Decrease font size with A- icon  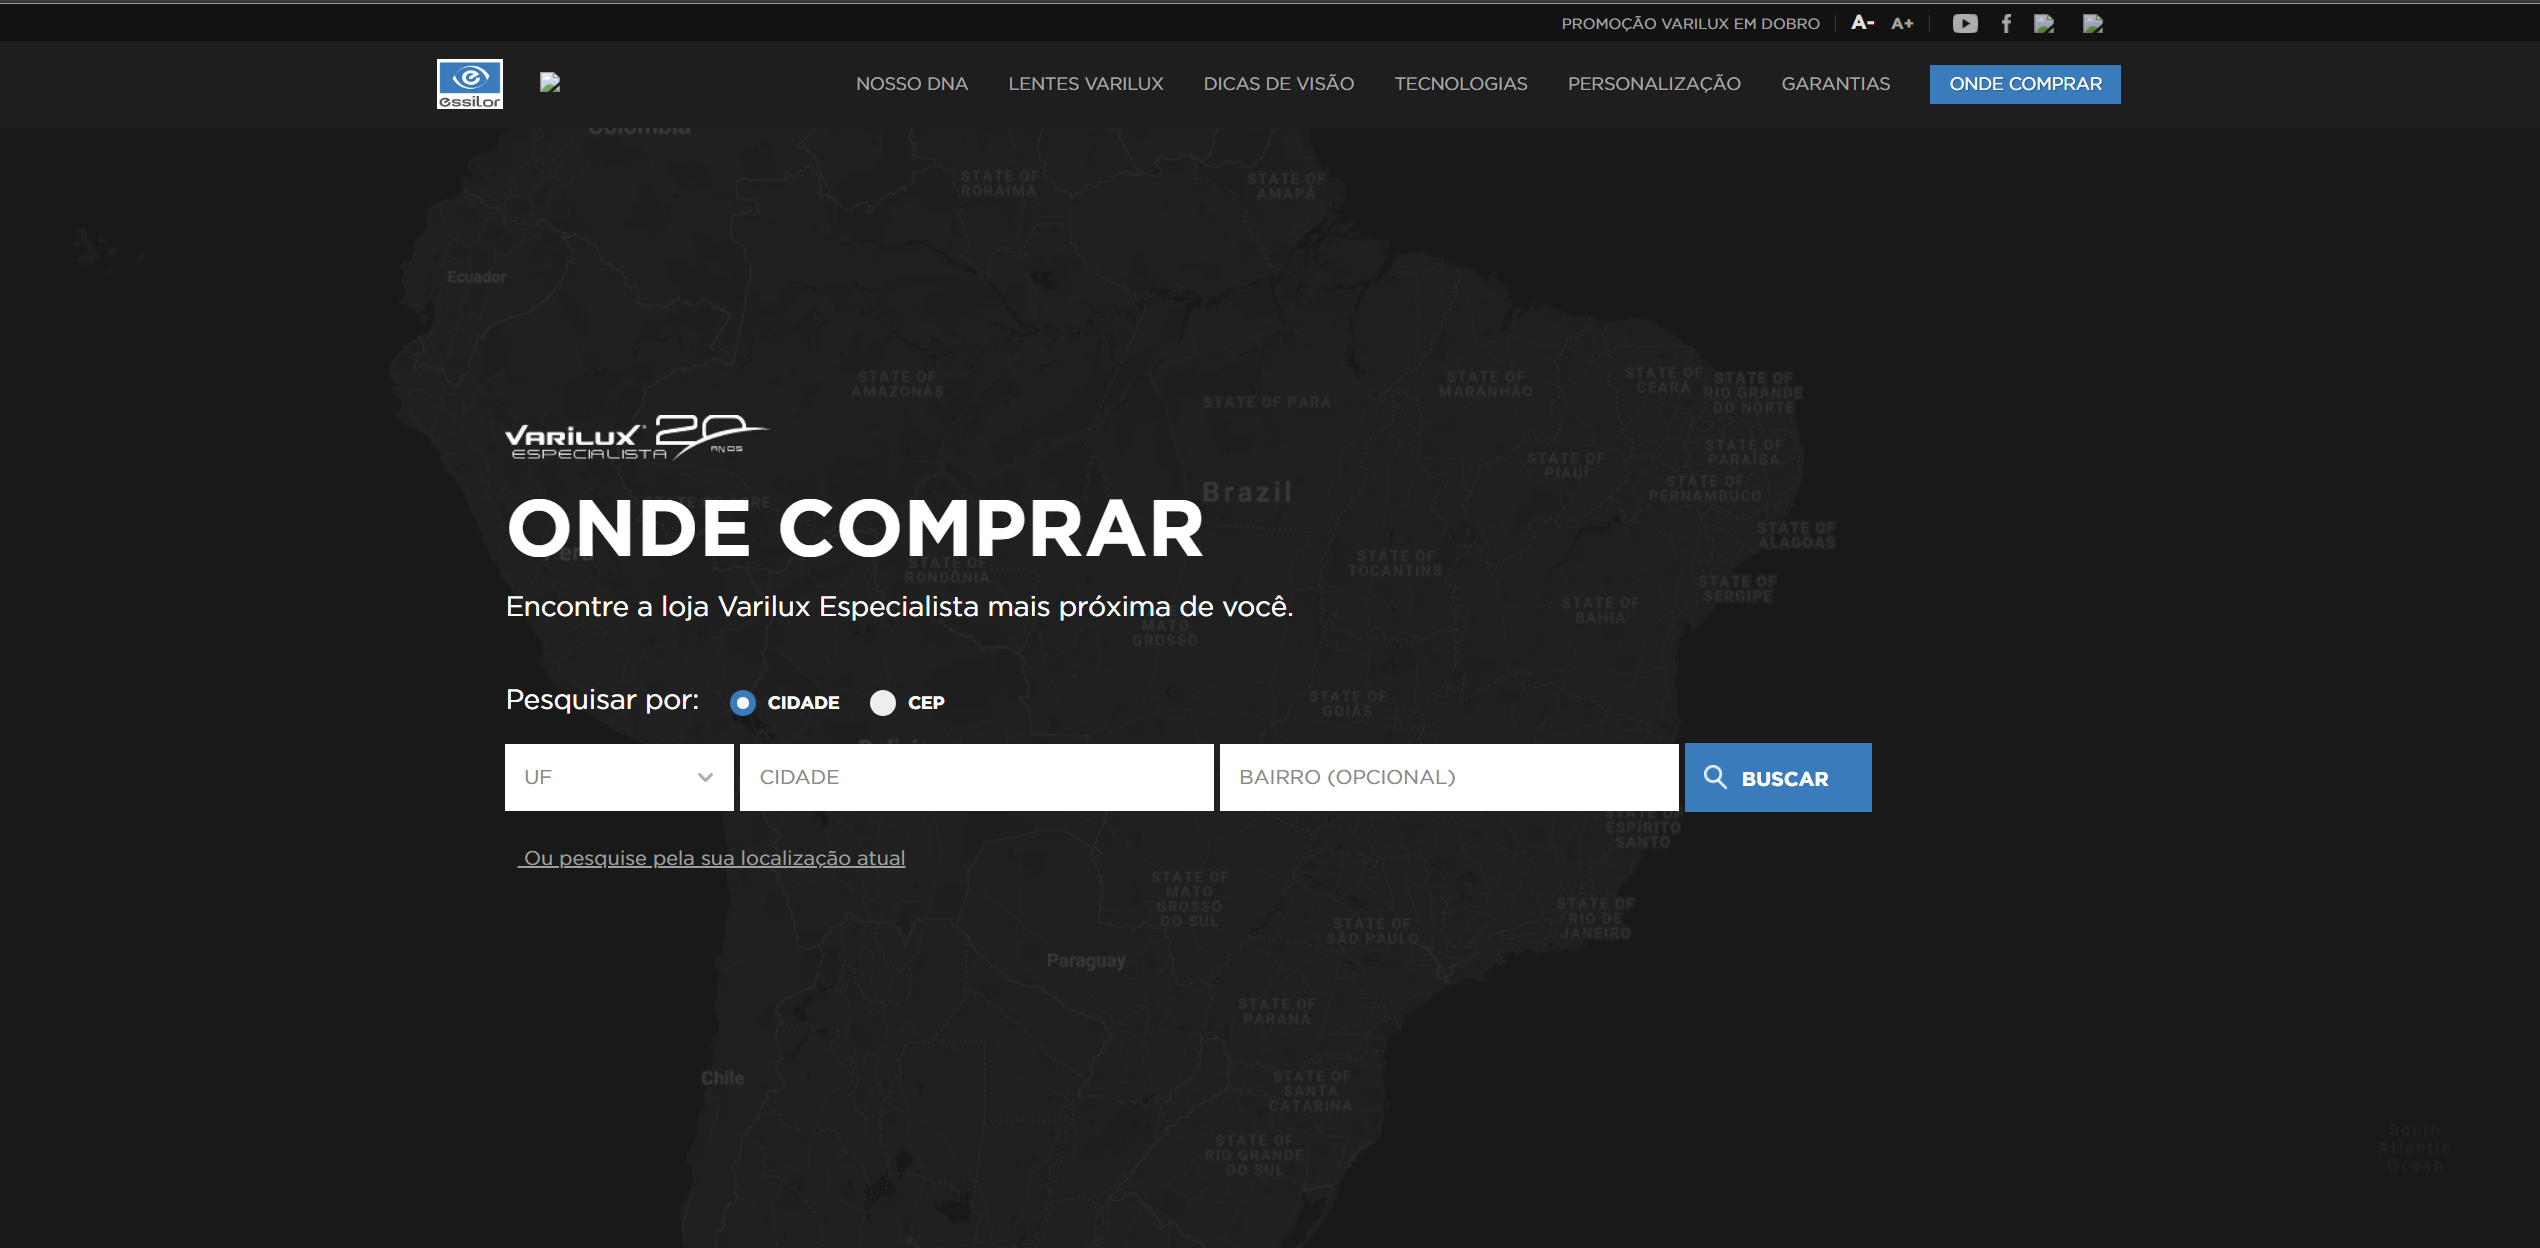pyautogui.click(x=1861, y=23)
